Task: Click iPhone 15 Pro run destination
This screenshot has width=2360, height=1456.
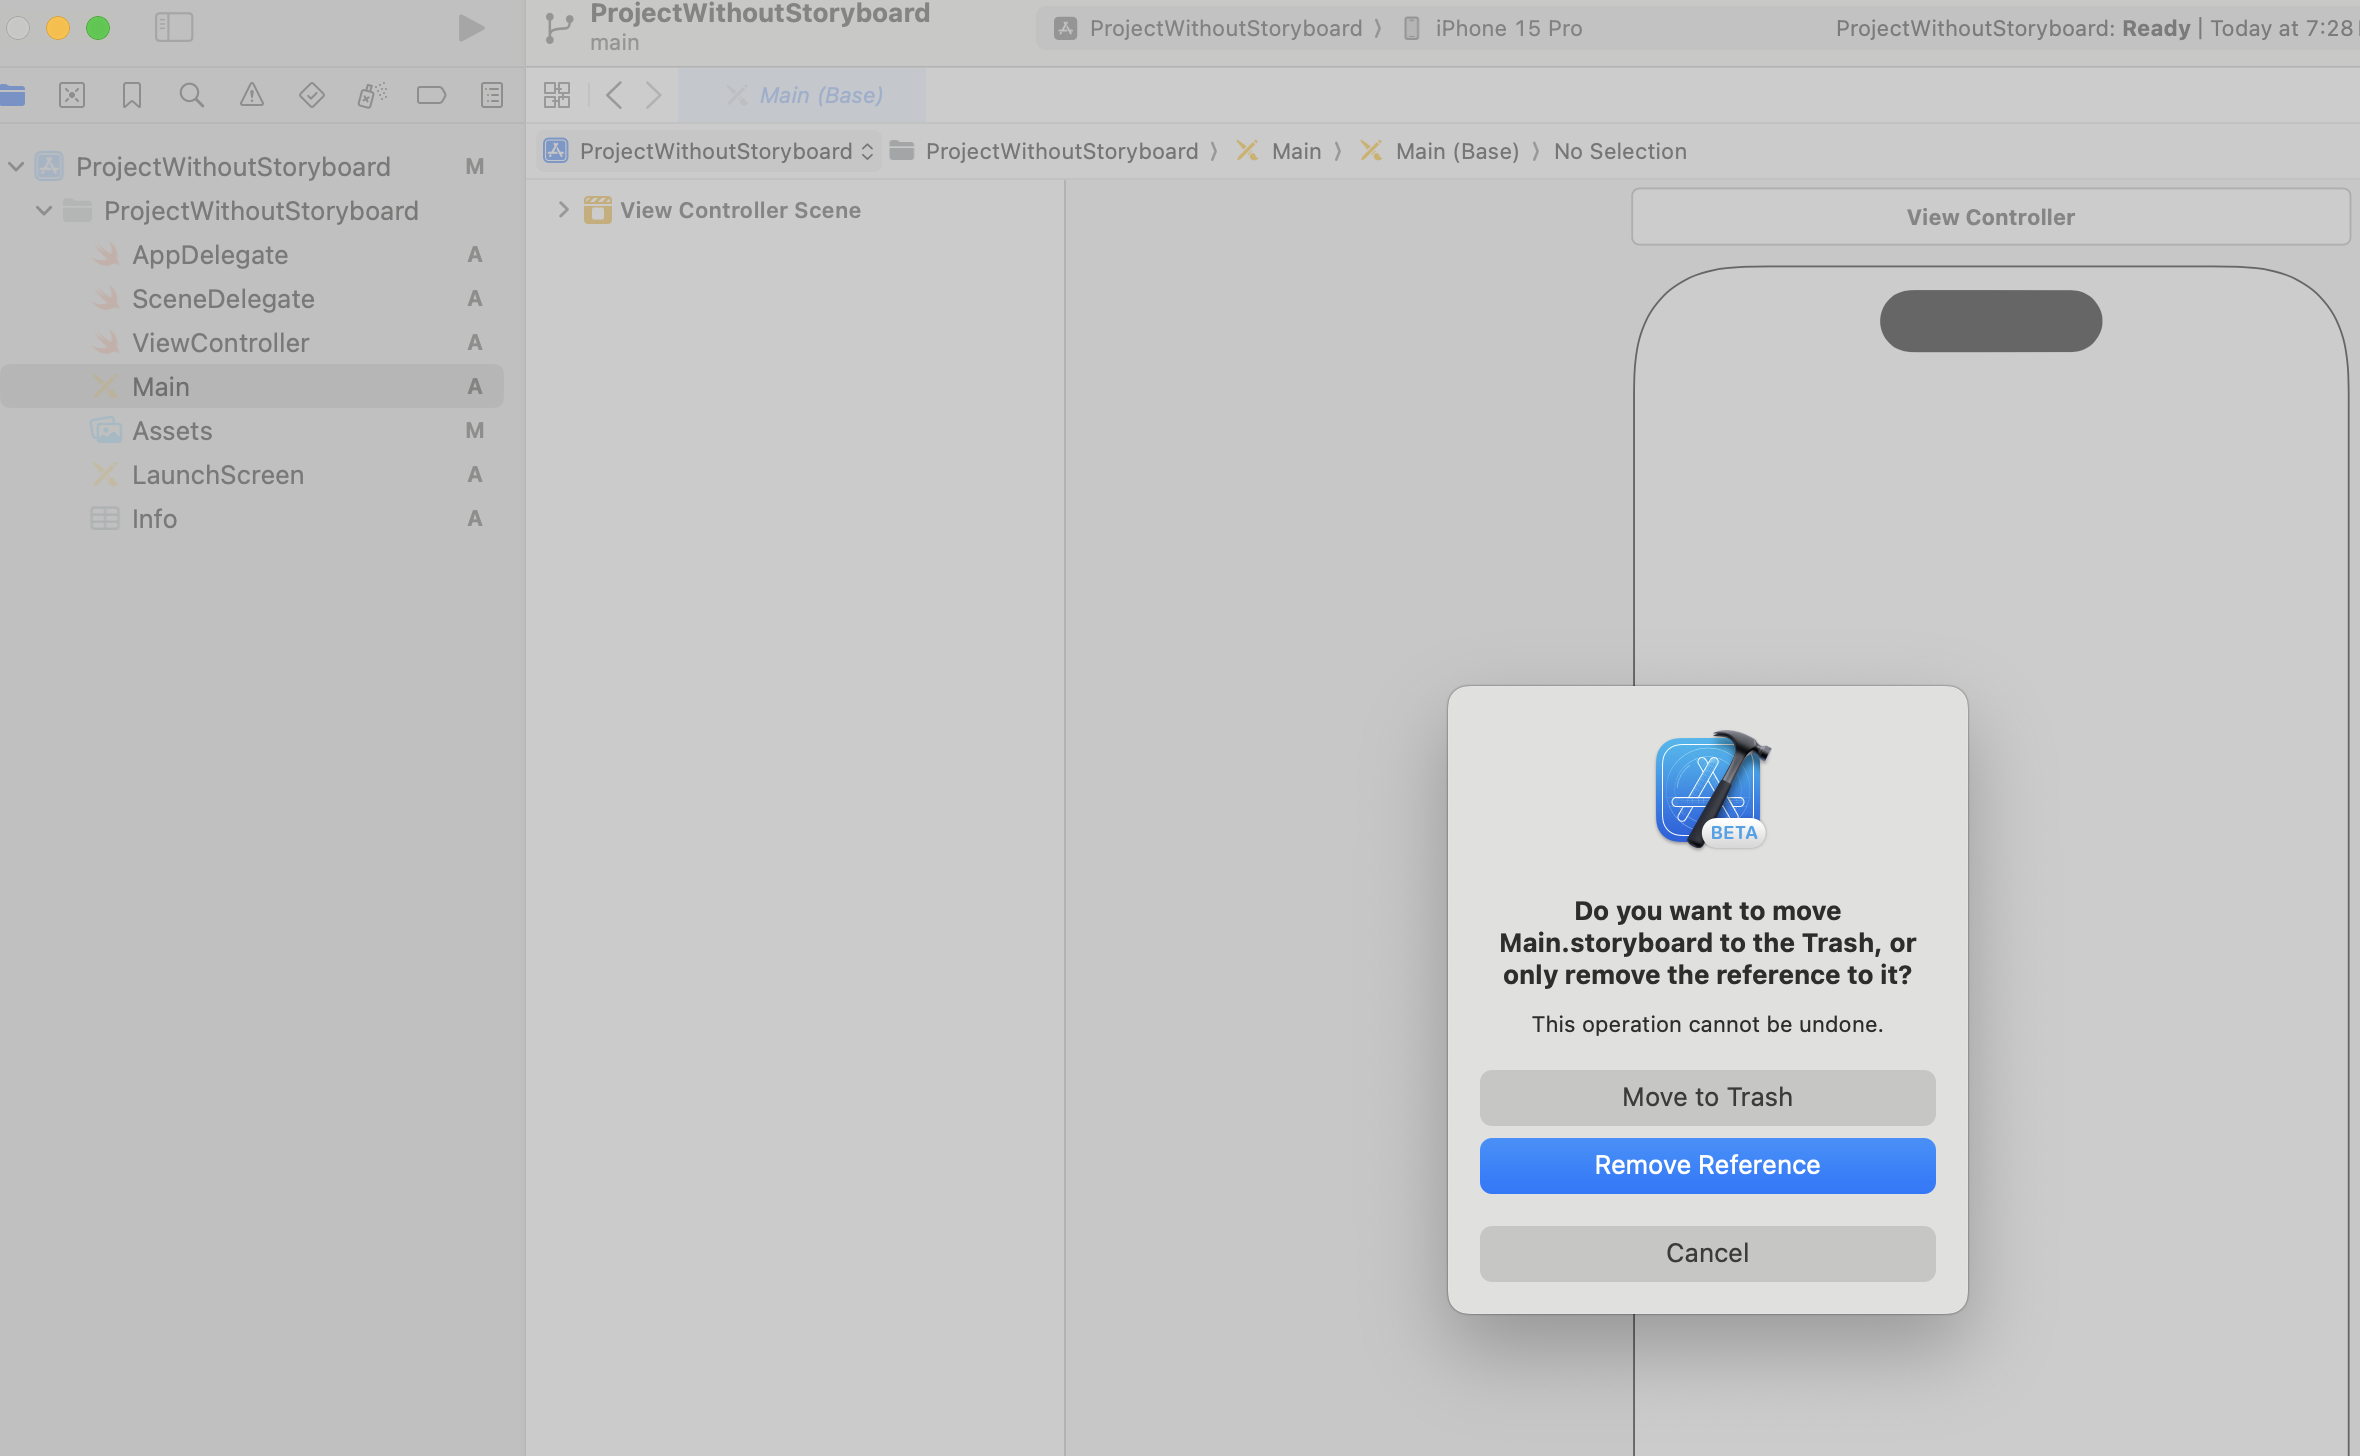Action: click(1507, 28)
